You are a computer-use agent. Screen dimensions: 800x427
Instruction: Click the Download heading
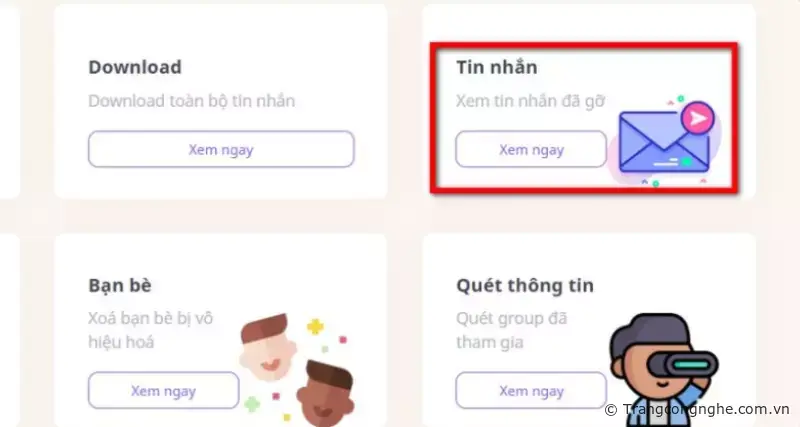[135, 67]
